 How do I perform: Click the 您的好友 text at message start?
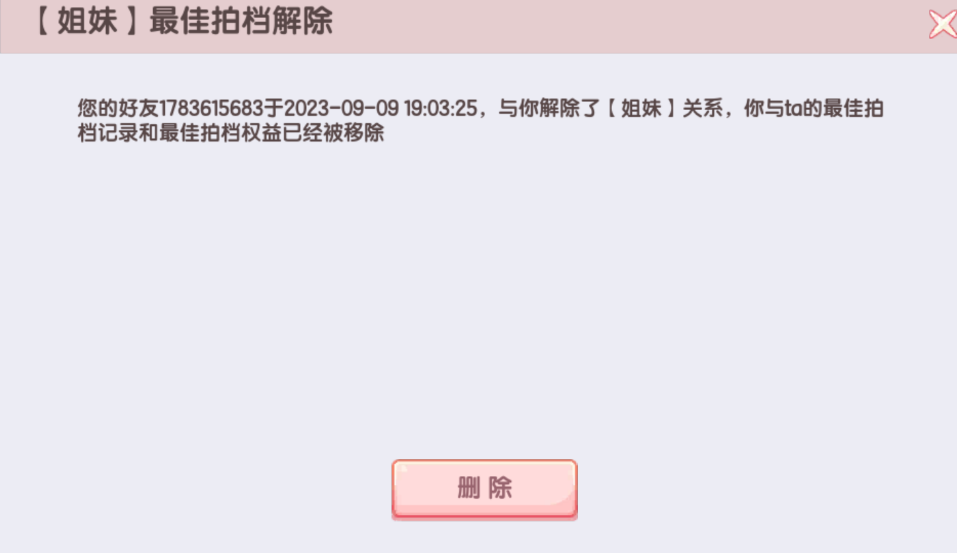tap(118, 109)
